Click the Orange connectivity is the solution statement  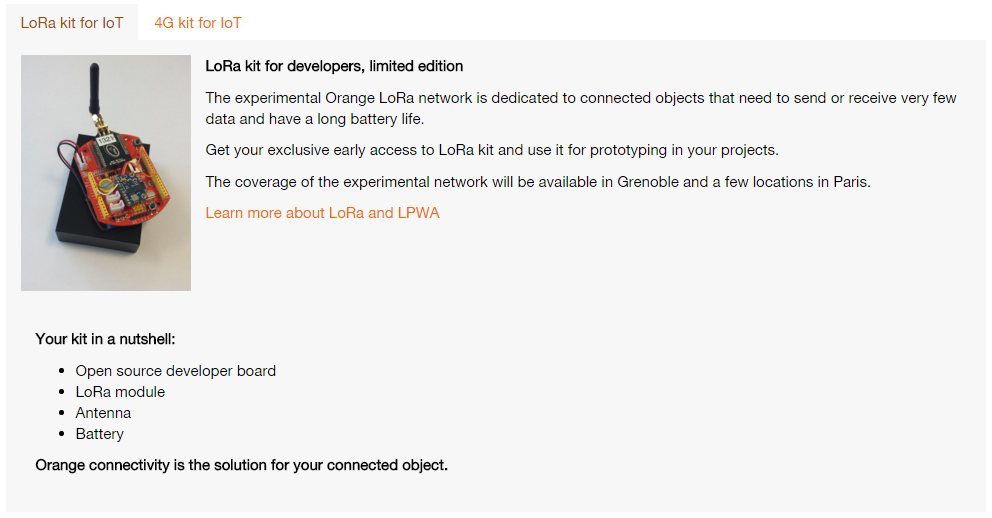point(241,465)
